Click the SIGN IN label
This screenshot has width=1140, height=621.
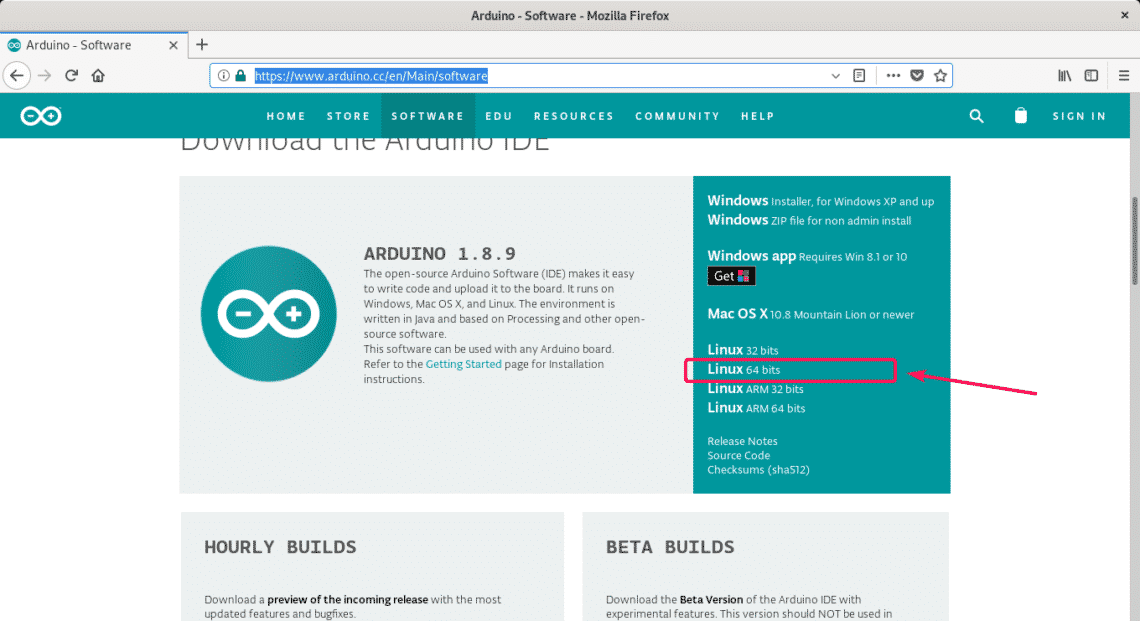click(x=1079, y=116)
